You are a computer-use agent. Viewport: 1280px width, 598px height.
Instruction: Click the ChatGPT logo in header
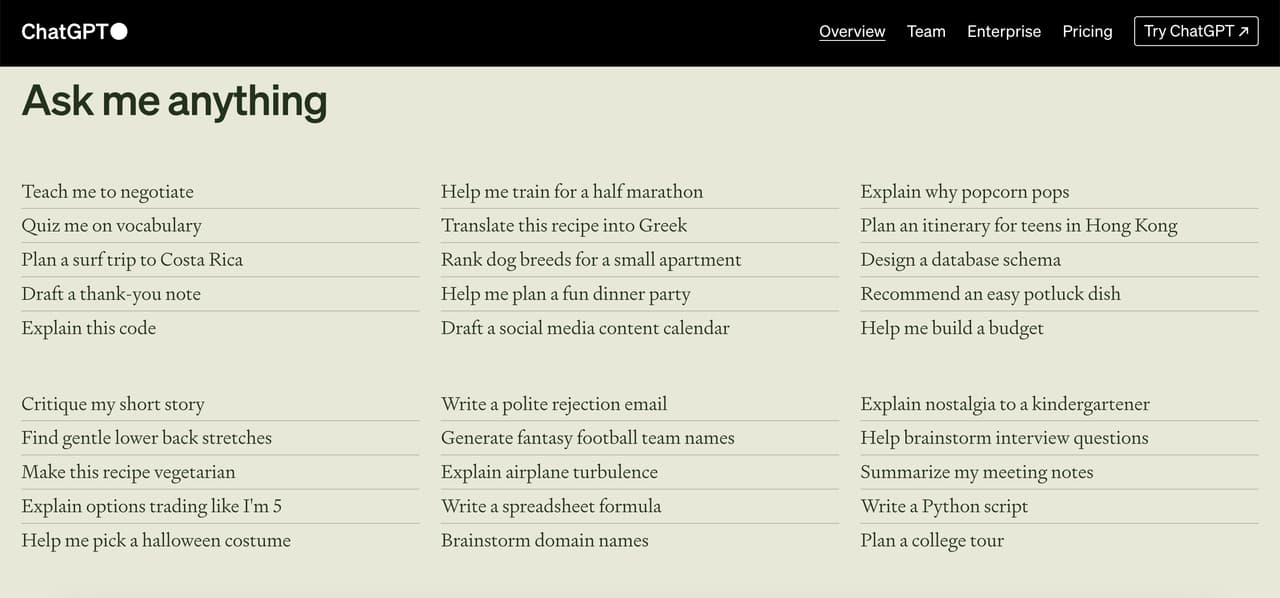point(75,31)
